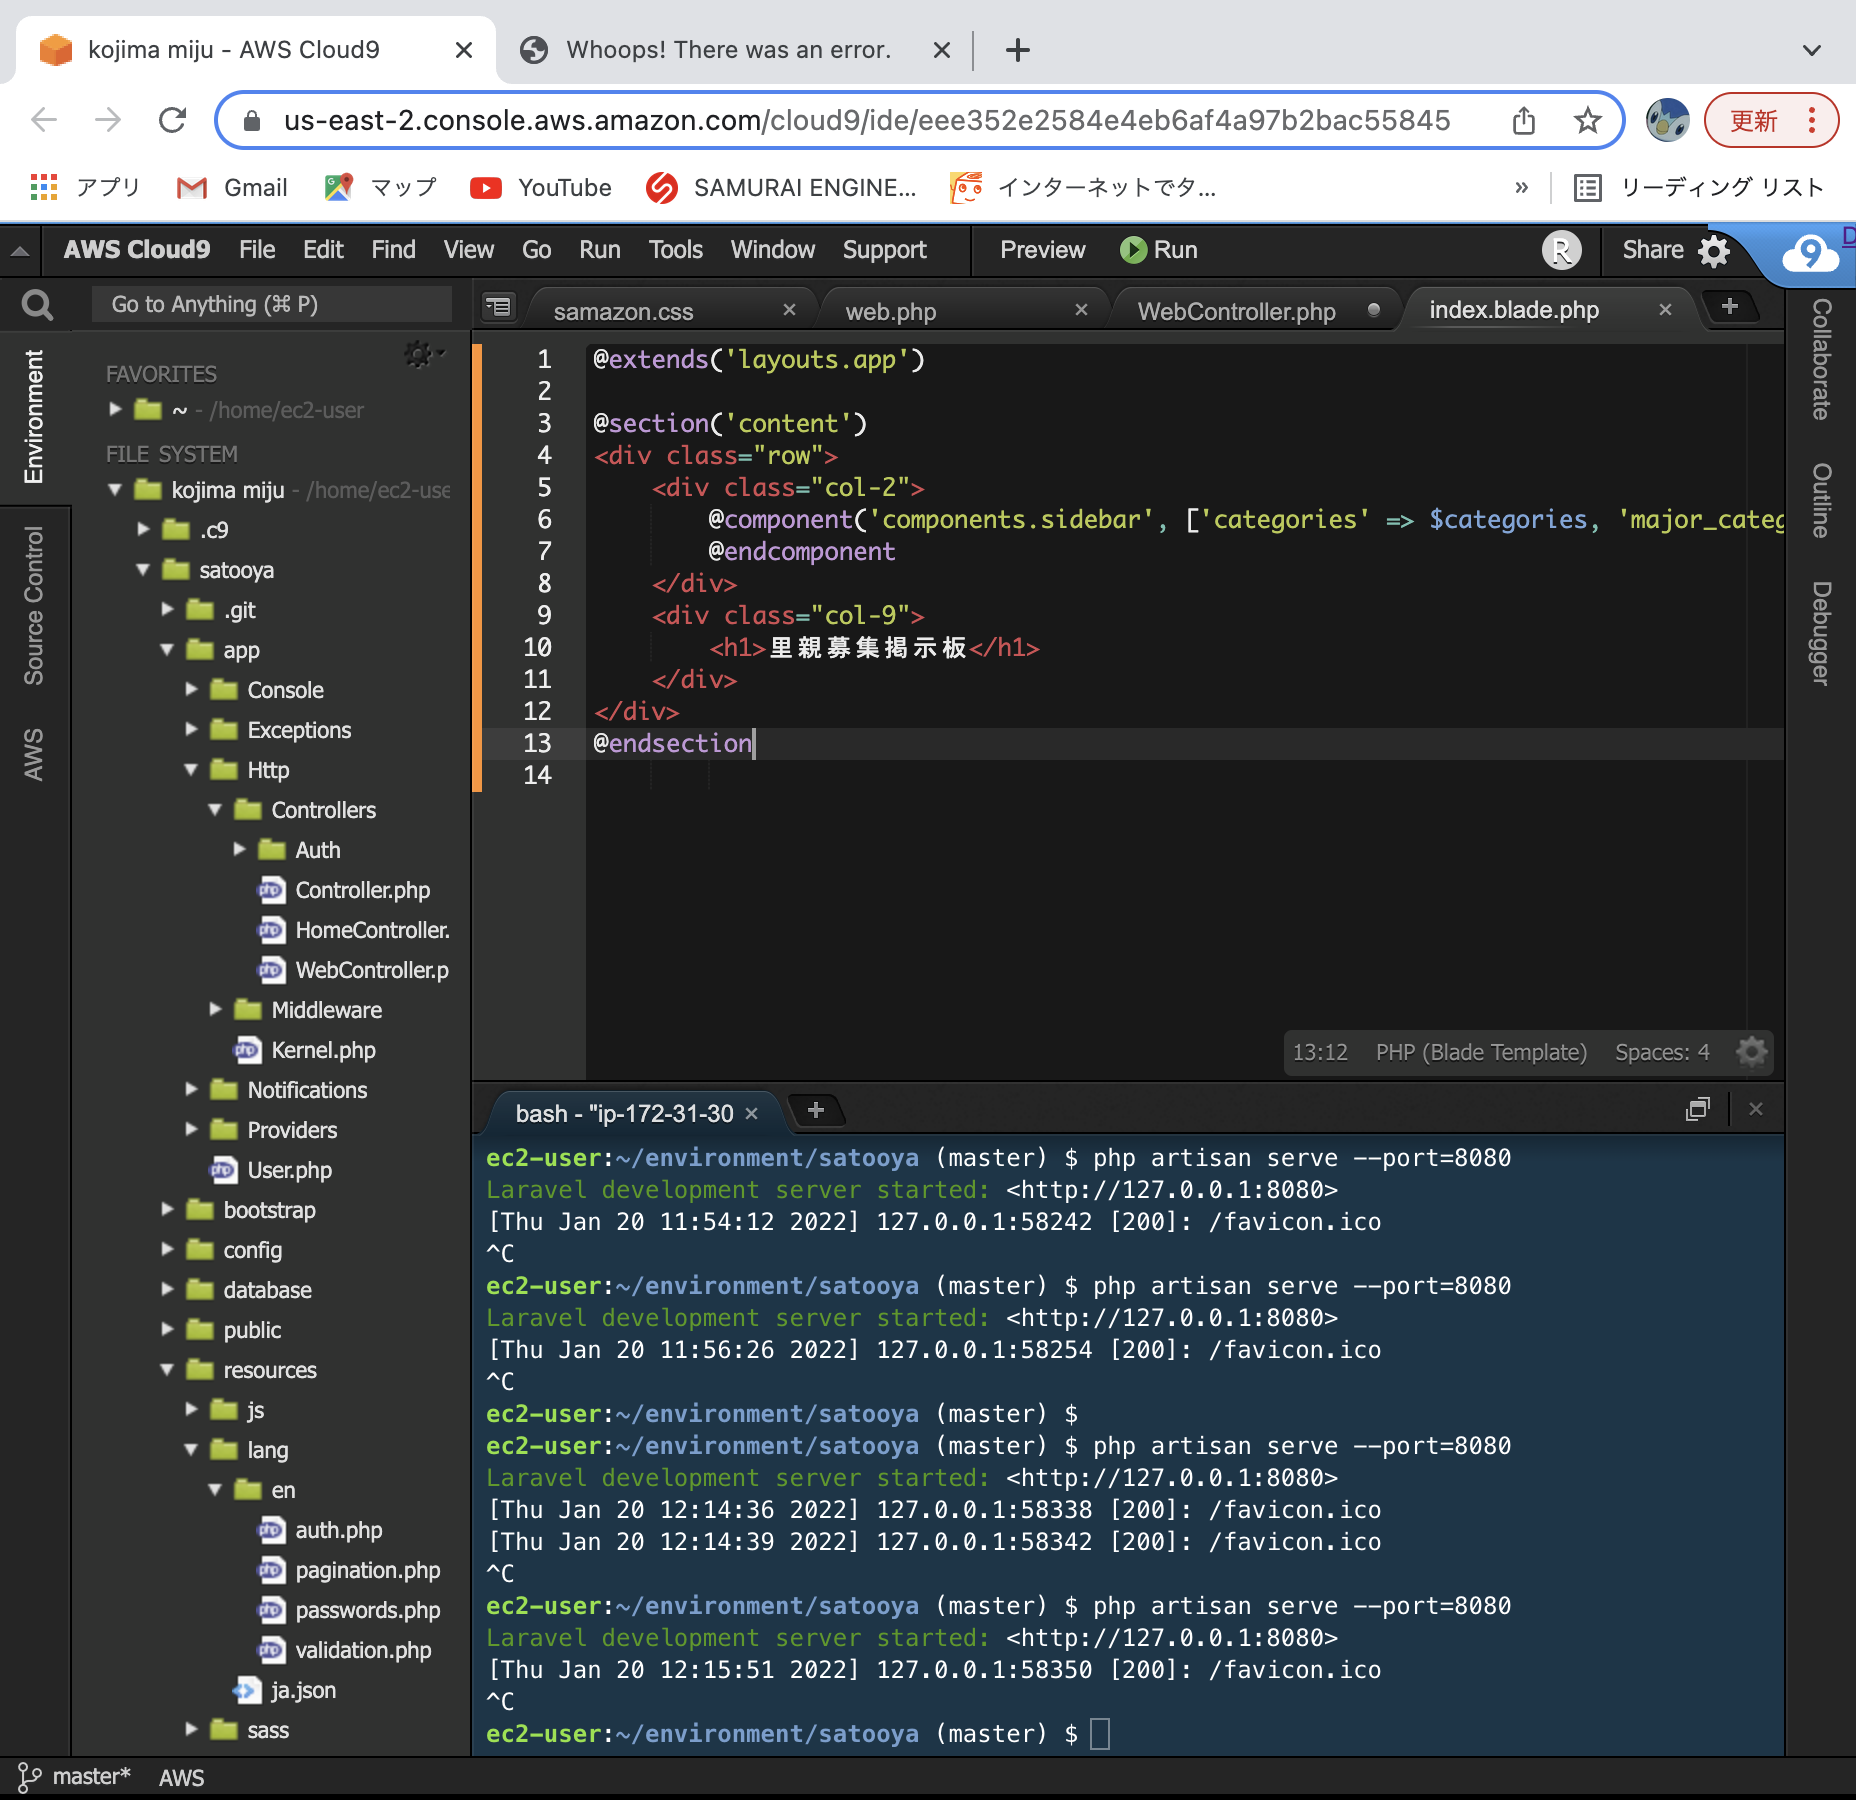Image resolution: width=1856 pixels, height=1800 pixels.
Task: Open the File menu
Action: pyautogui.click(x=257, y=250)
